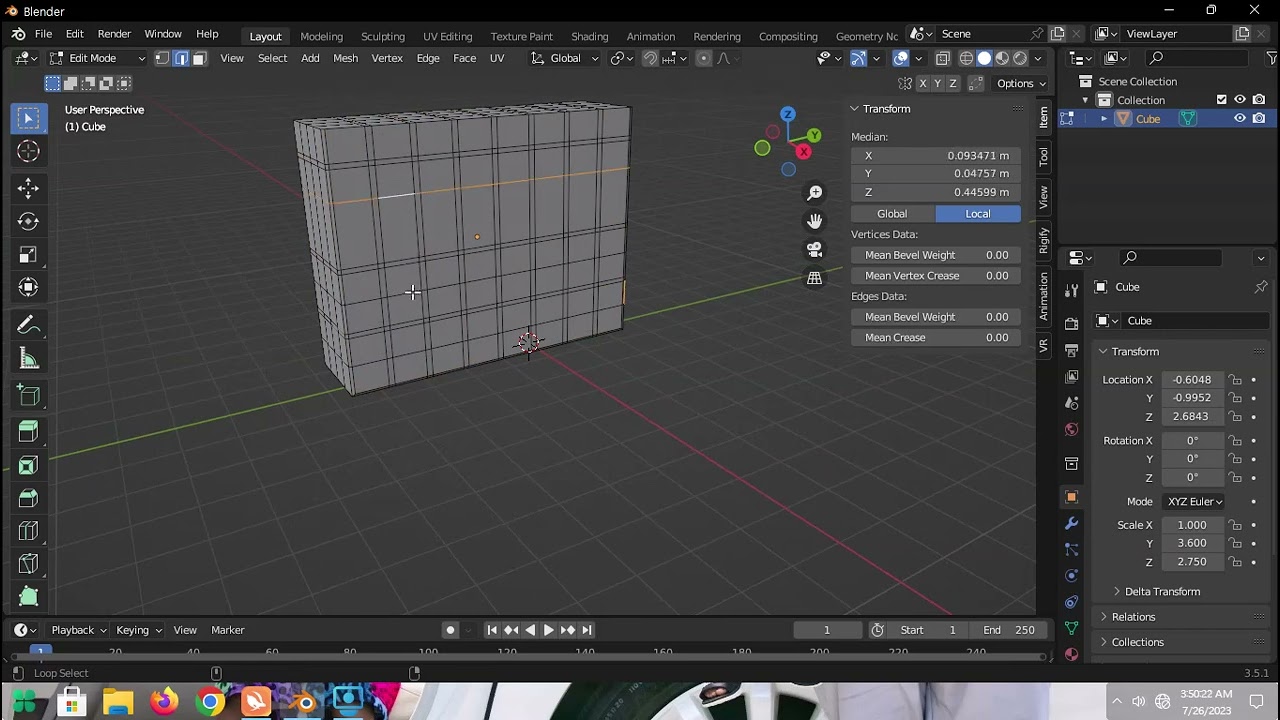The image size is (1280, 720).
Task: Adjust Mean Vertex Crease slider
Action: pos(936,276)
